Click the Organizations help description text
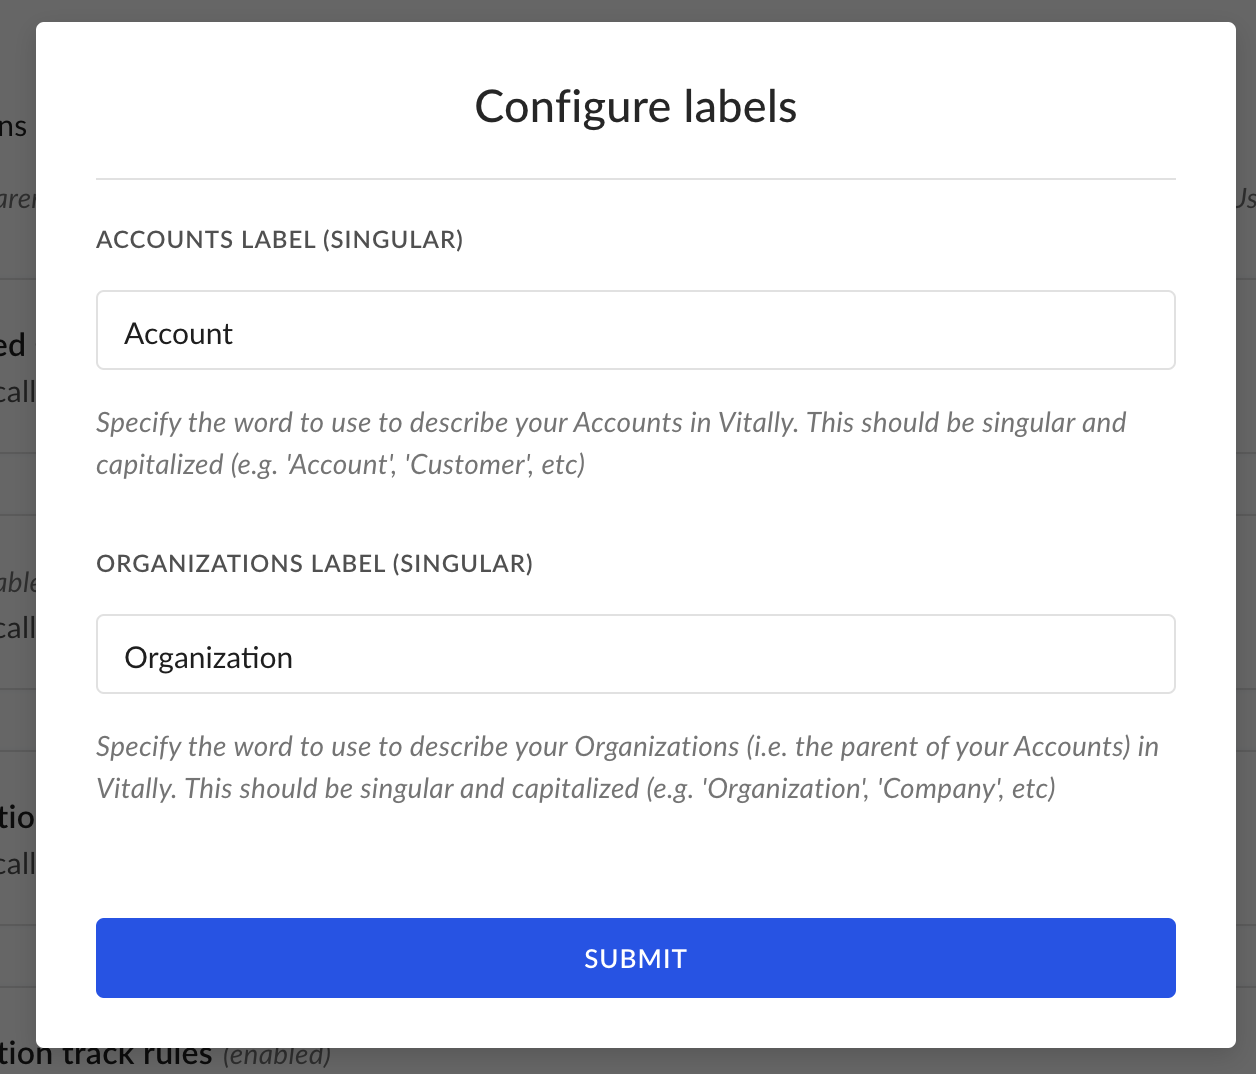The image size is (1256, 1074). tap(627, 767)
